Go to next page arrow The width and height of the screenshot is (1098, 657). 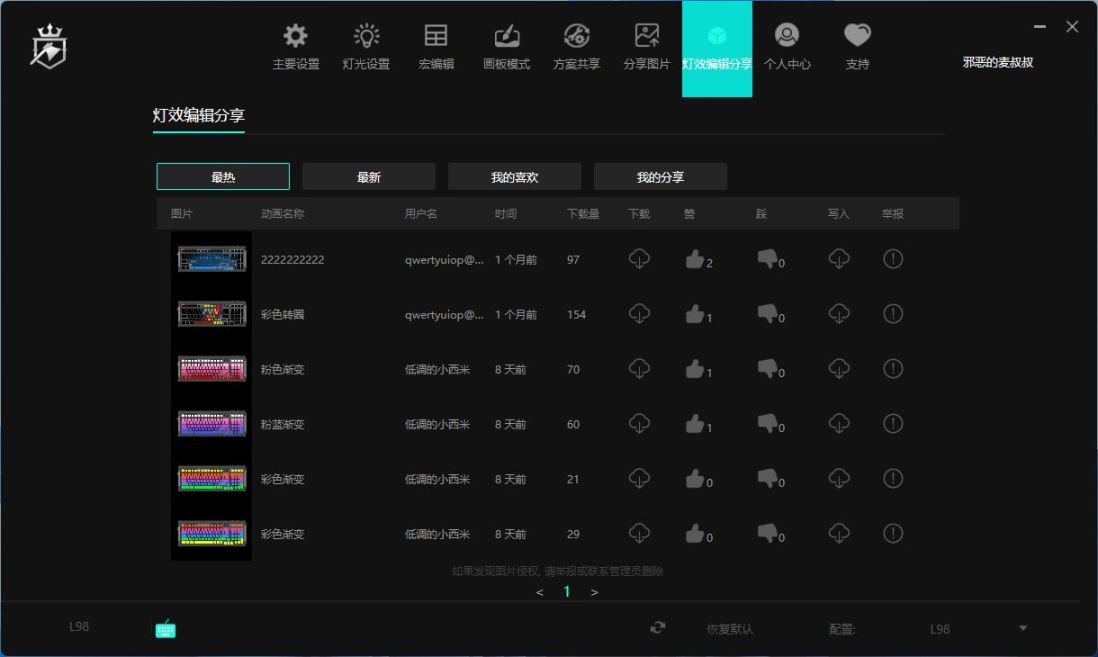[x=595, y=593]
